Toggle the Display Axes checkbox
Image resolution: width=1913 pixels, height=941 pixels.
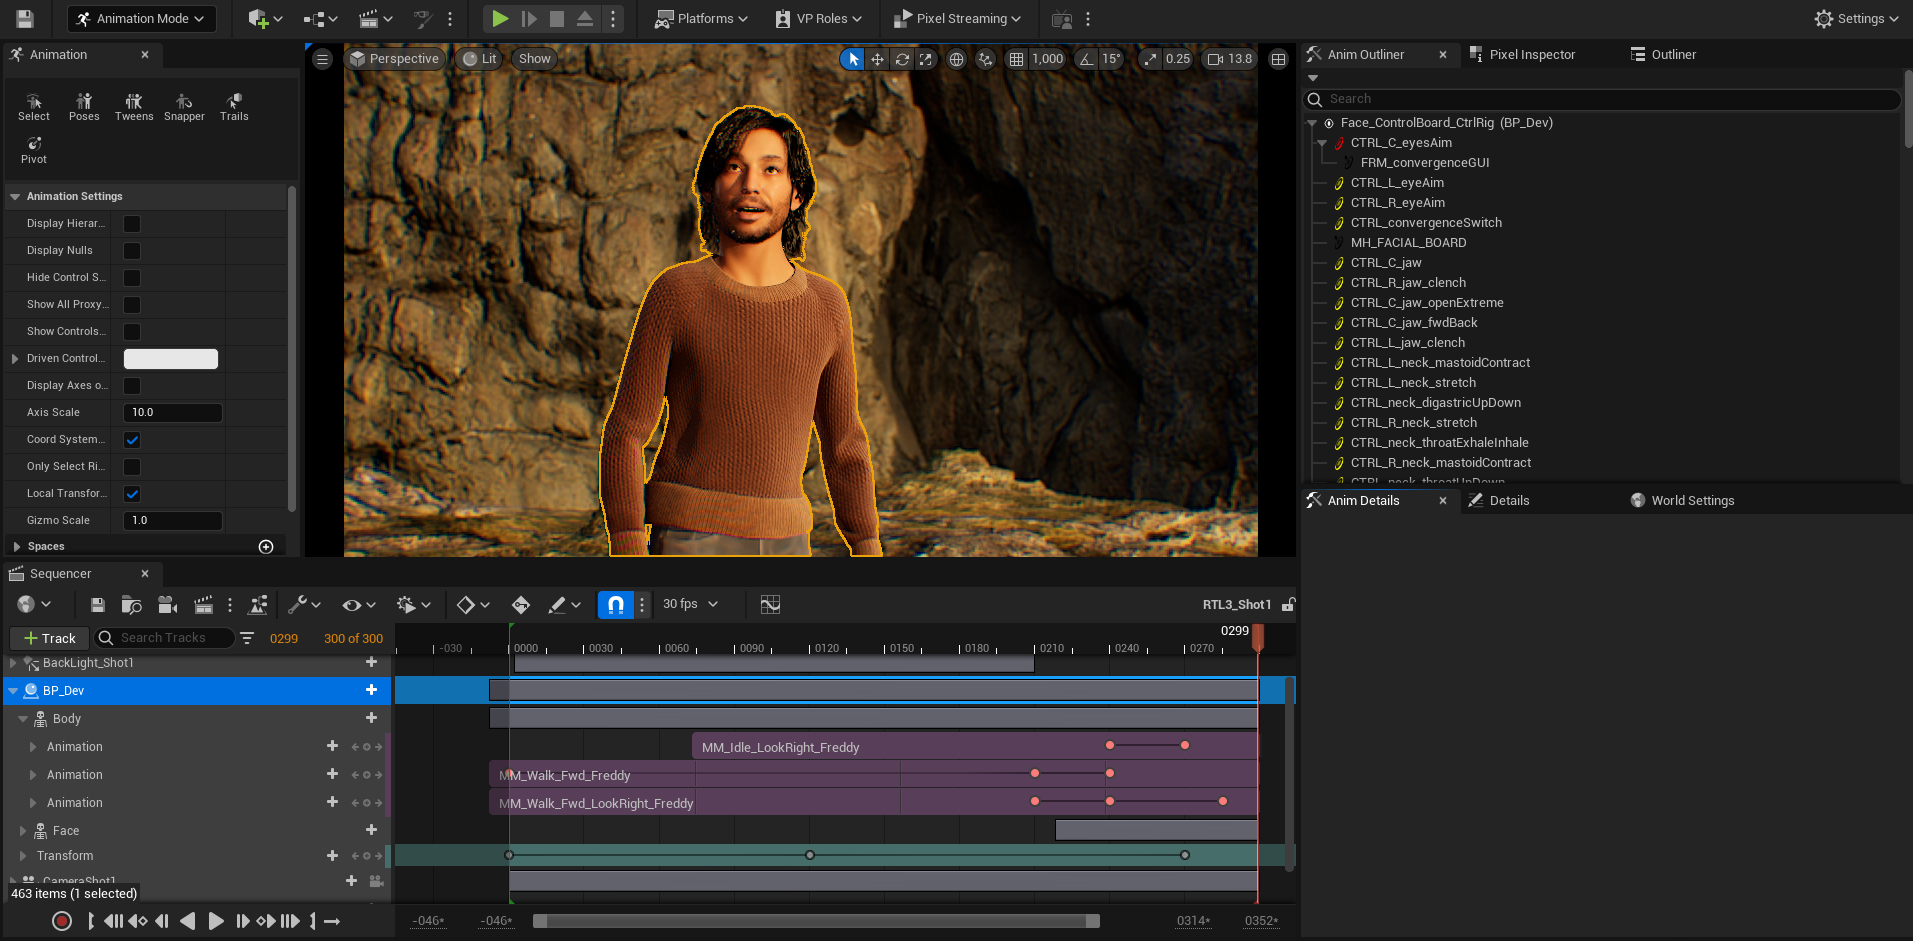(x=132, y=386)
